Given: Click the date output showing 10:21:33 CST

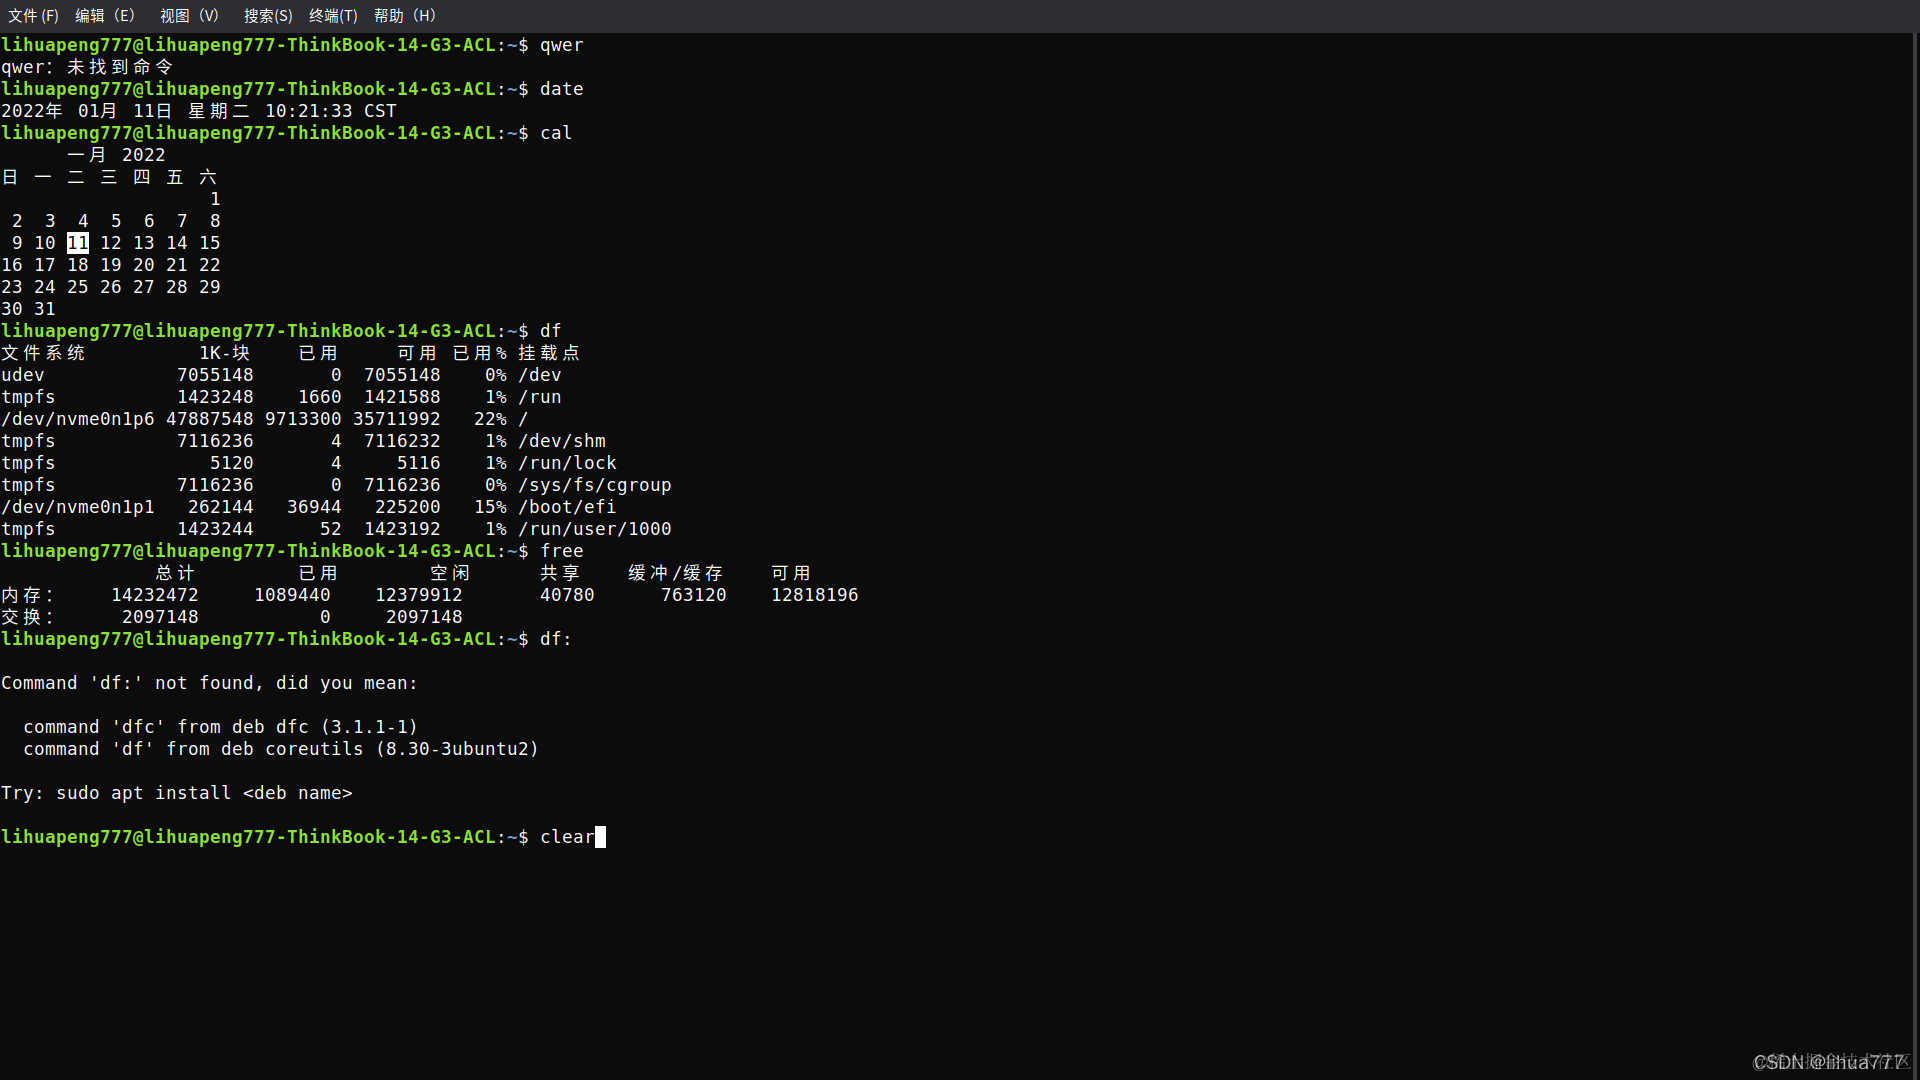Looking at the screenshot, I should (x=199, y=111).
